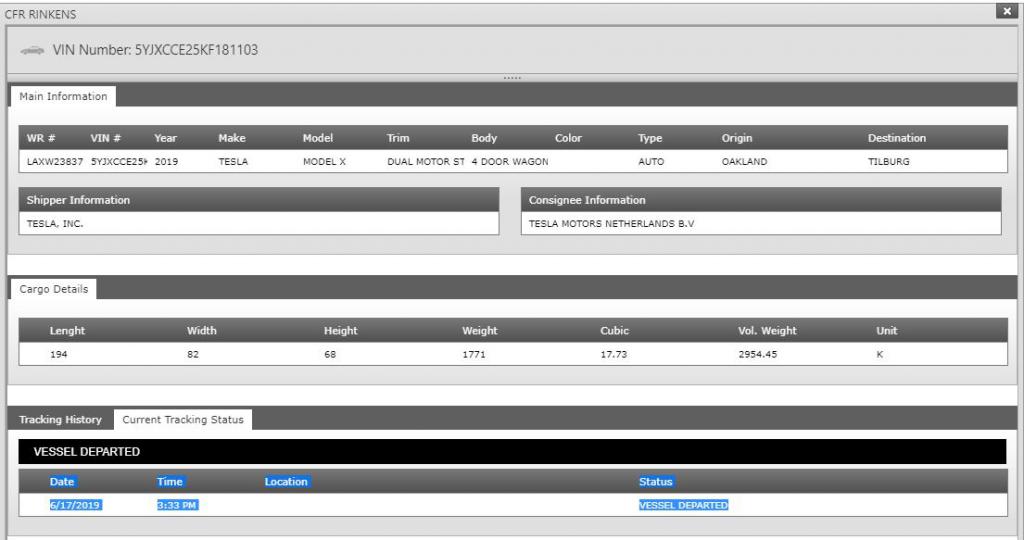Click the car icon beside VIN Number
This screenshot has height=540, width=1024.
(x=32, y=50)
